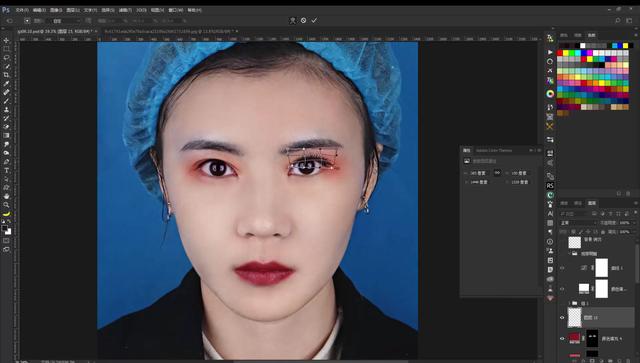Toggle lock all for layer
The width and height of the screenshot is (640, 363).
point(603,232)
